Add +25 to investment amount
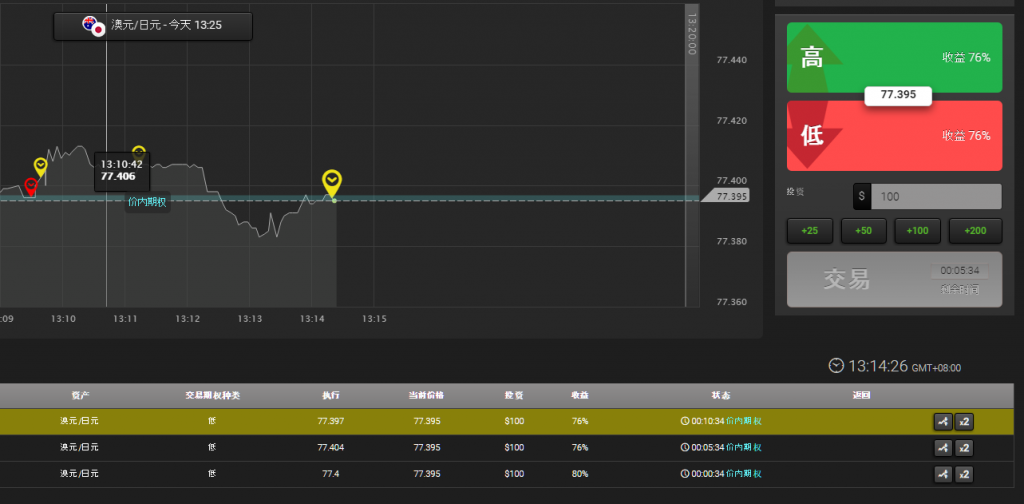The width and height of the screenshot is (1024, 504). (810, 231)
